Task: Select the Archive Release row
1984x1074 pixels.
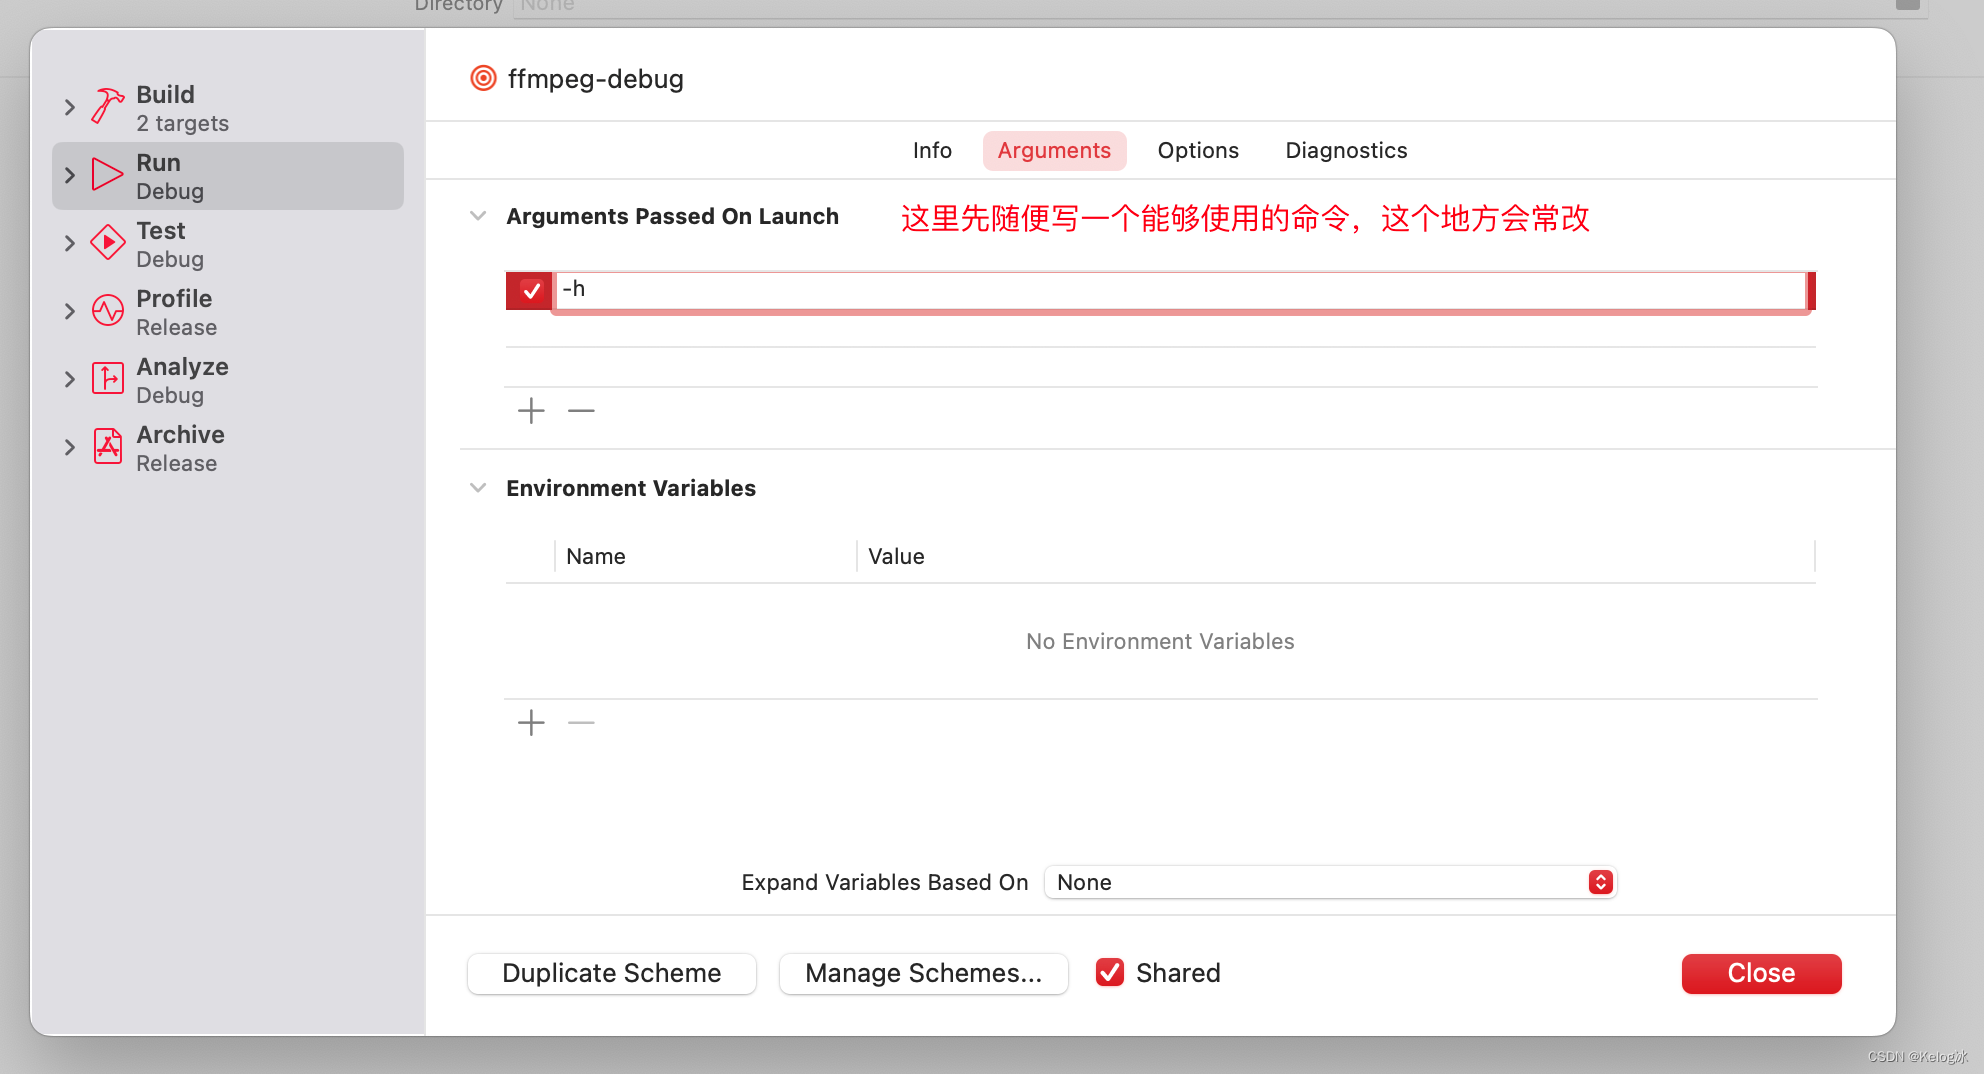Action: [228, 448]
